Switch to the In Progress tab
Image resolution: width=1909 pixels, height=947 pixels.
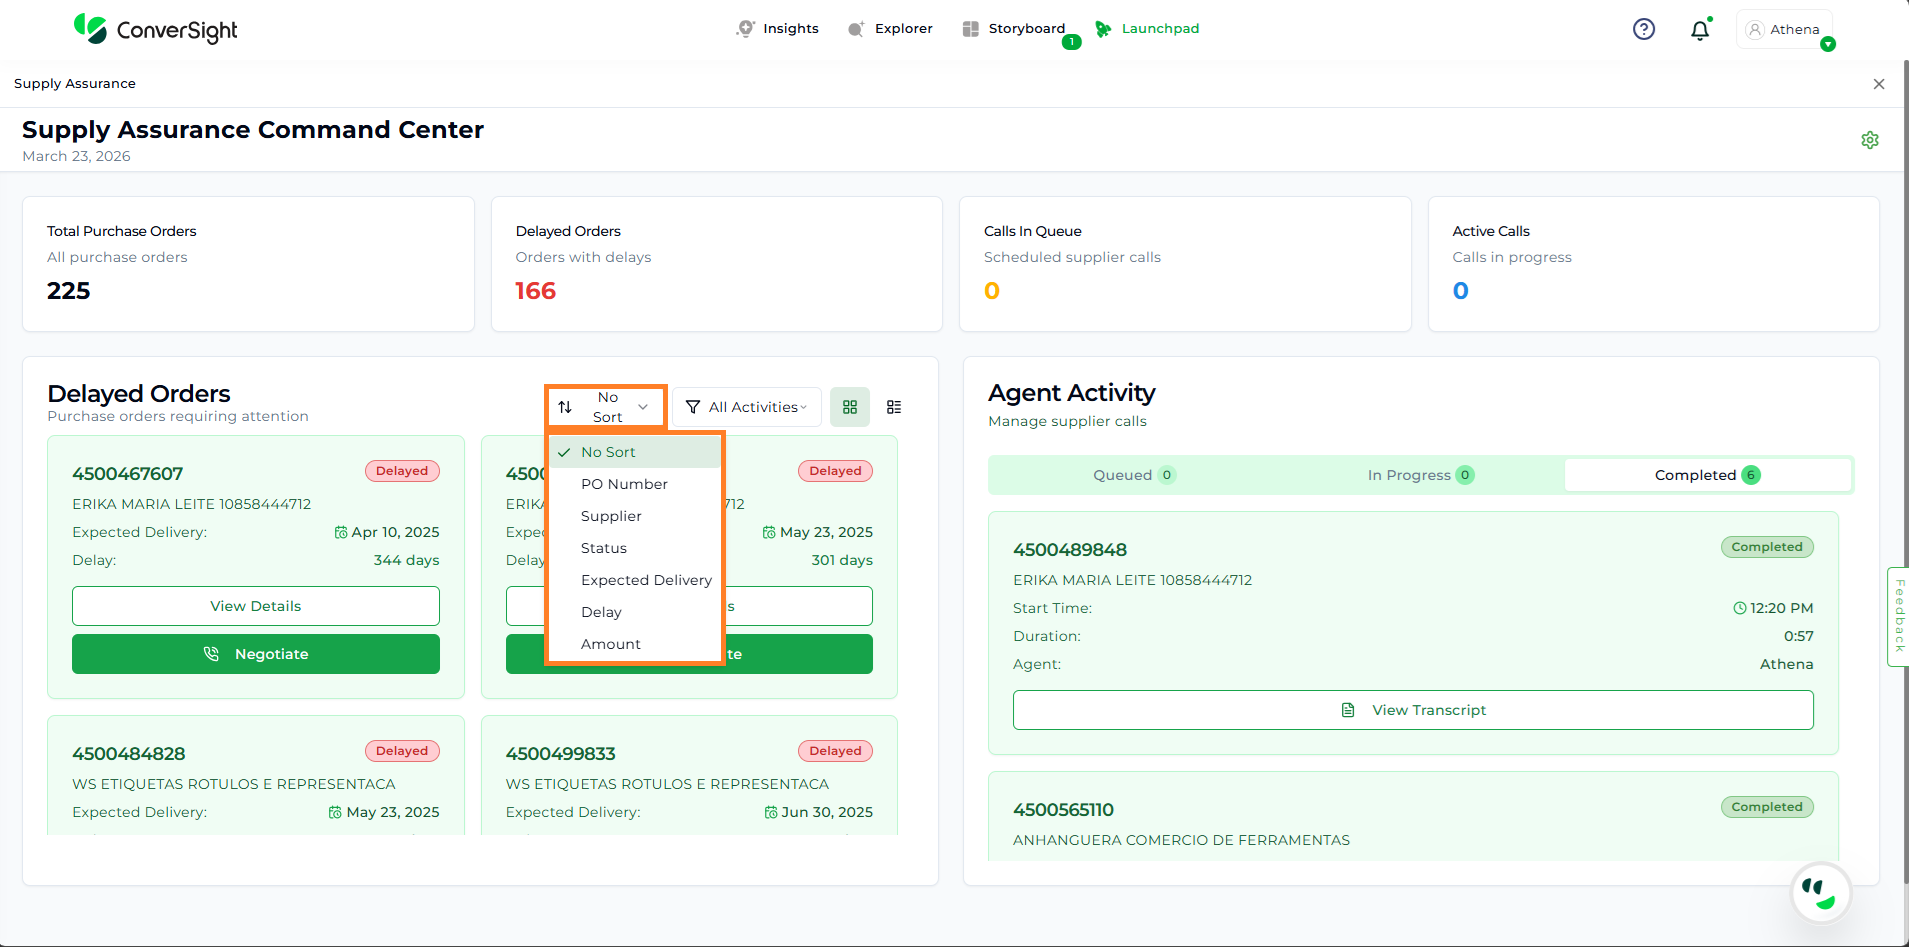tap(1419, 475)
